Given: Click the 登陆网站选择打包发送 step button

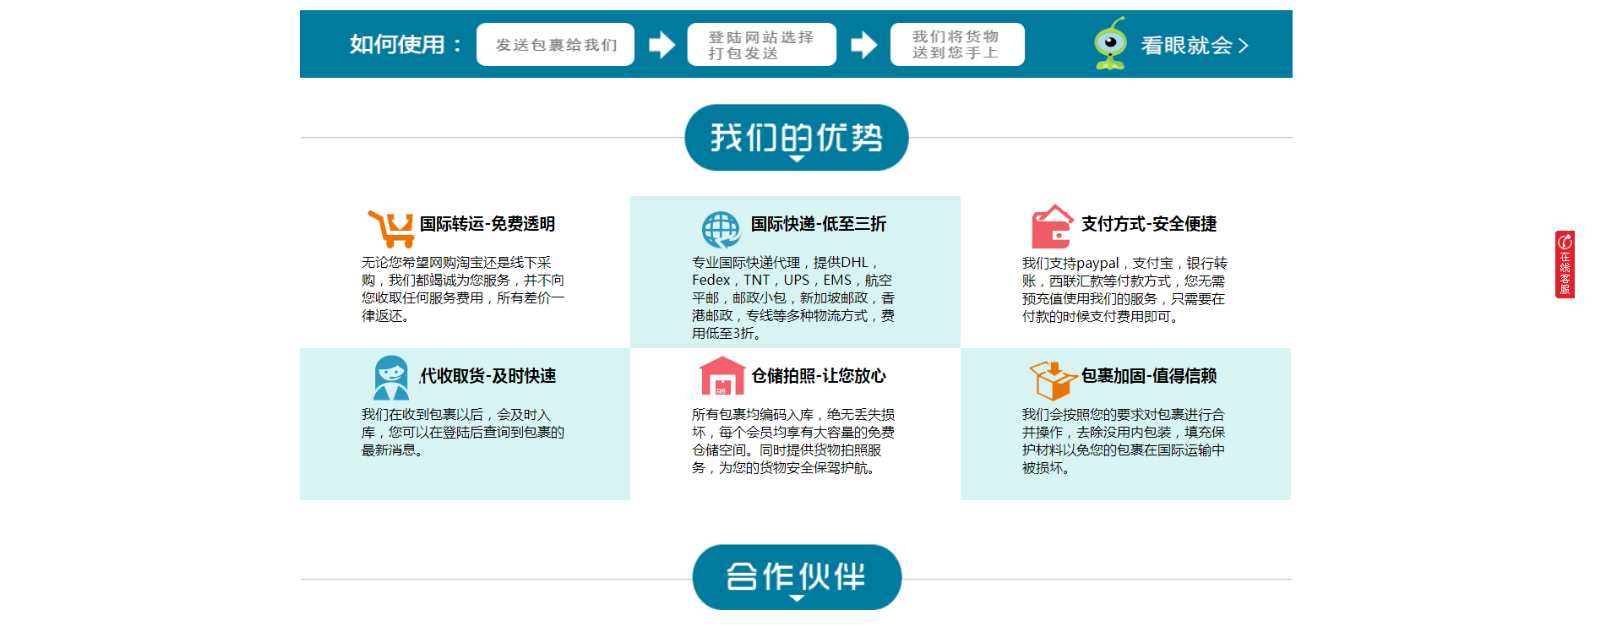Looking at the screenshot, I should (x=761, y=45).
